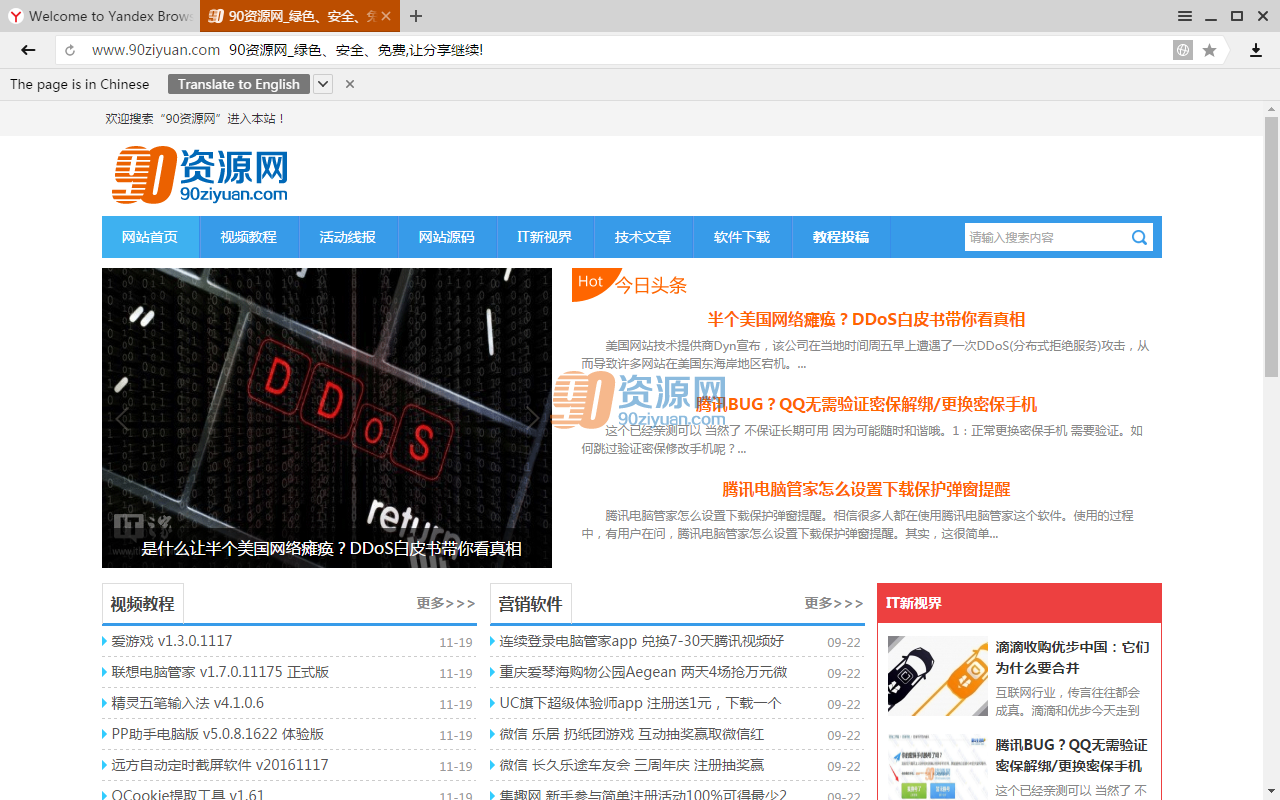Open headline 半个美国网络瘫痪？DDoS白皮书带你看真相
Screen dimensions: 1280x800
coord(866,319)
